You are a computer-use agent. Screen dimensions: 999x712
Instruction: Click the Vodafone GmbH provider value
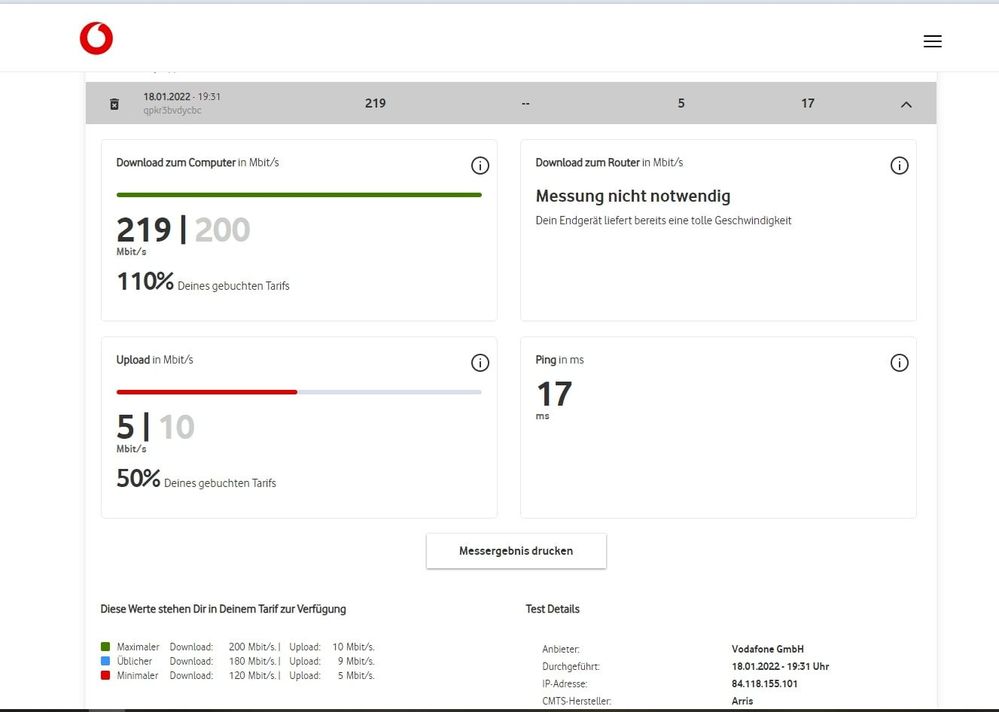(x=767, y=649)
